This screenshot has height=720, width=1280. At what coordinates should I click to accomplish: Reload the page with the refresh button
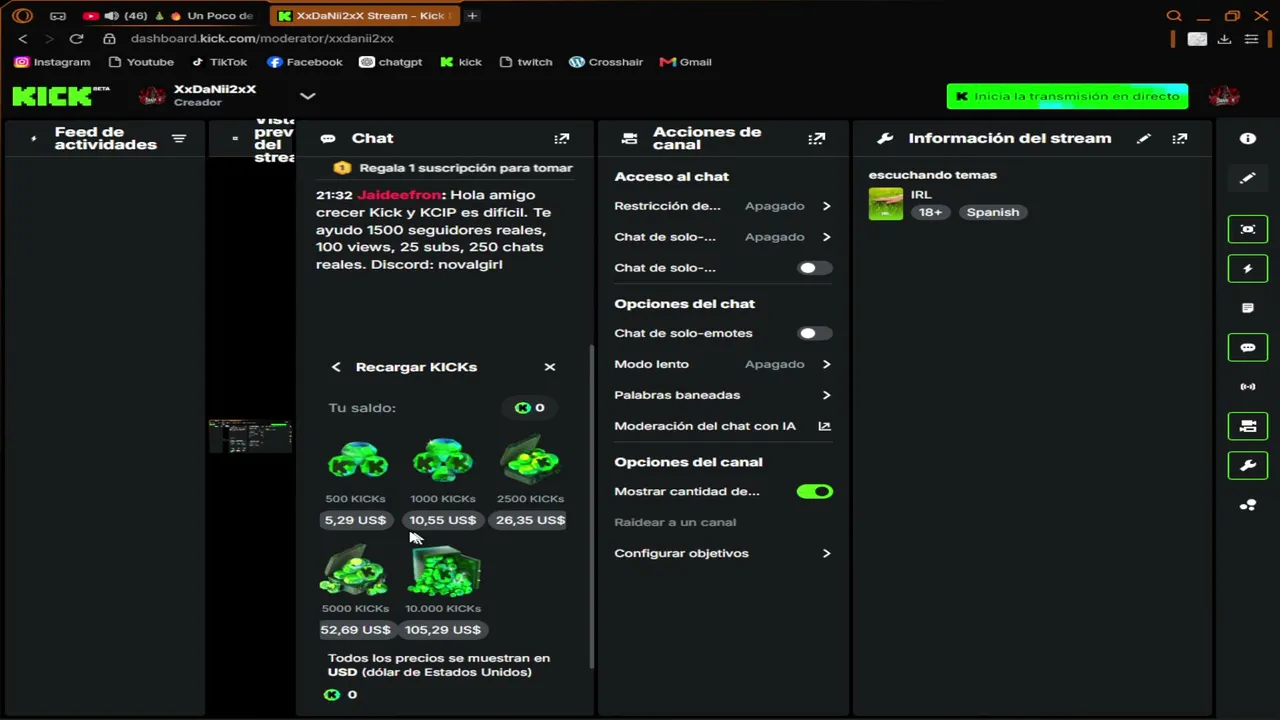[76, 39]
